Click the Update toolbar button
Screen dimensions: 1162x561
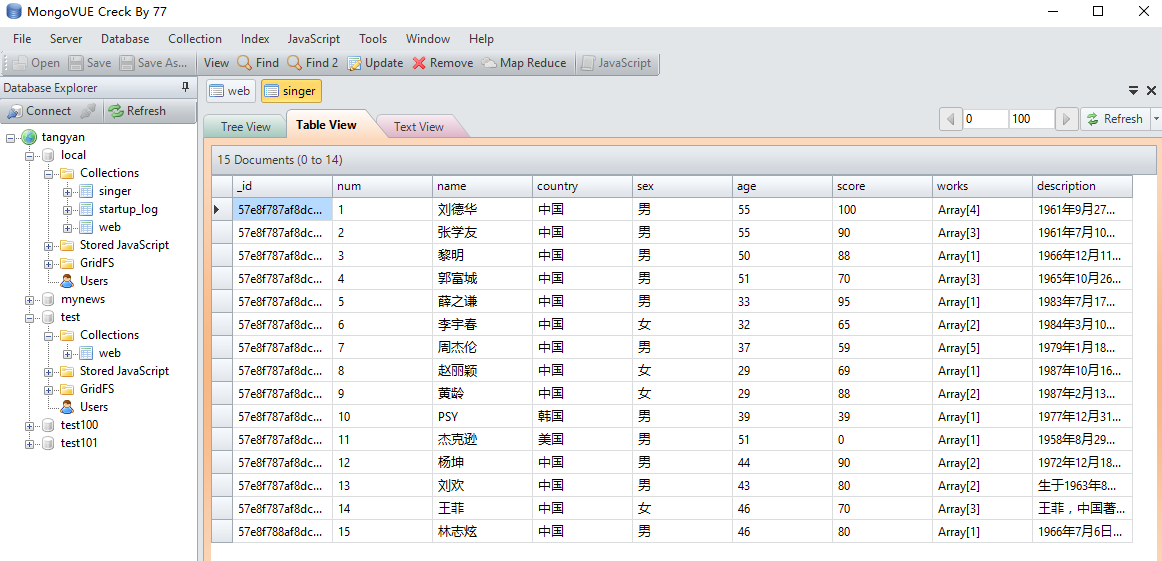pyautogui.click(x=375, y=63)
